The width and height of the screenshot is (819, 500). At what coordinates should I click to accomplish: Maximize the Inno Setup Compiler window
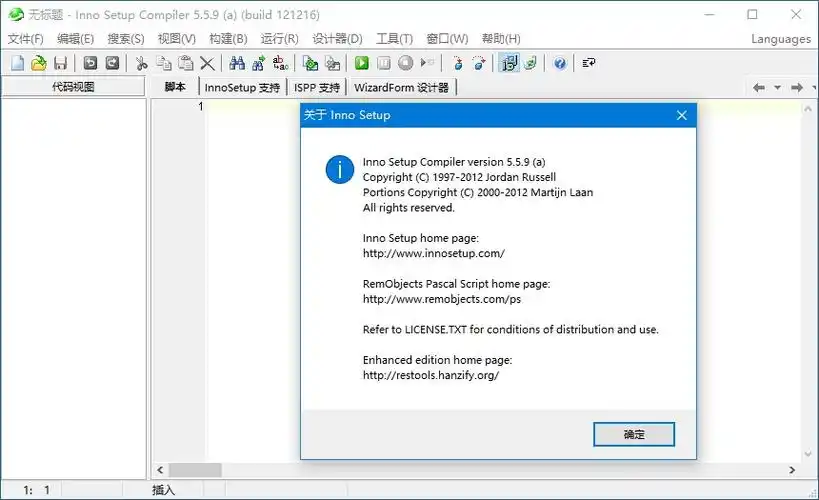pos(752,15)
